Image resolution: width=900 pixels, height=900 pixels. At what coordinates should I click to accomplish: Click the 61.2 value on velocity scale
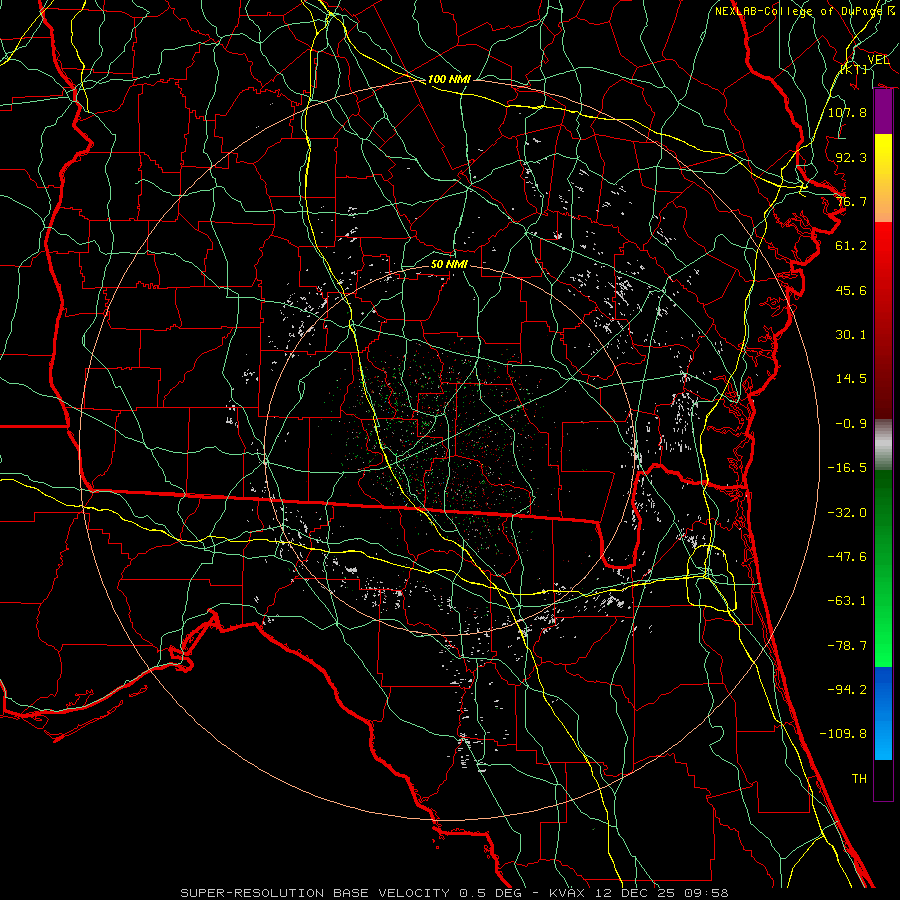click(x=851, y=246)
